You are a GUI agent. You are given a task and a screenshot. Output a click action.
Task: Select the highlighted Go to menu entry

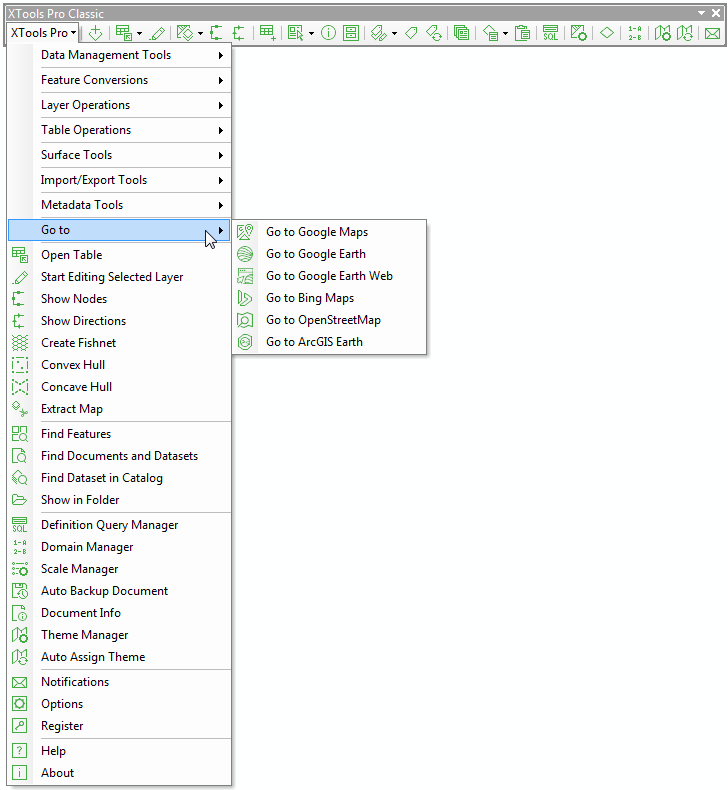coord(119,230)
